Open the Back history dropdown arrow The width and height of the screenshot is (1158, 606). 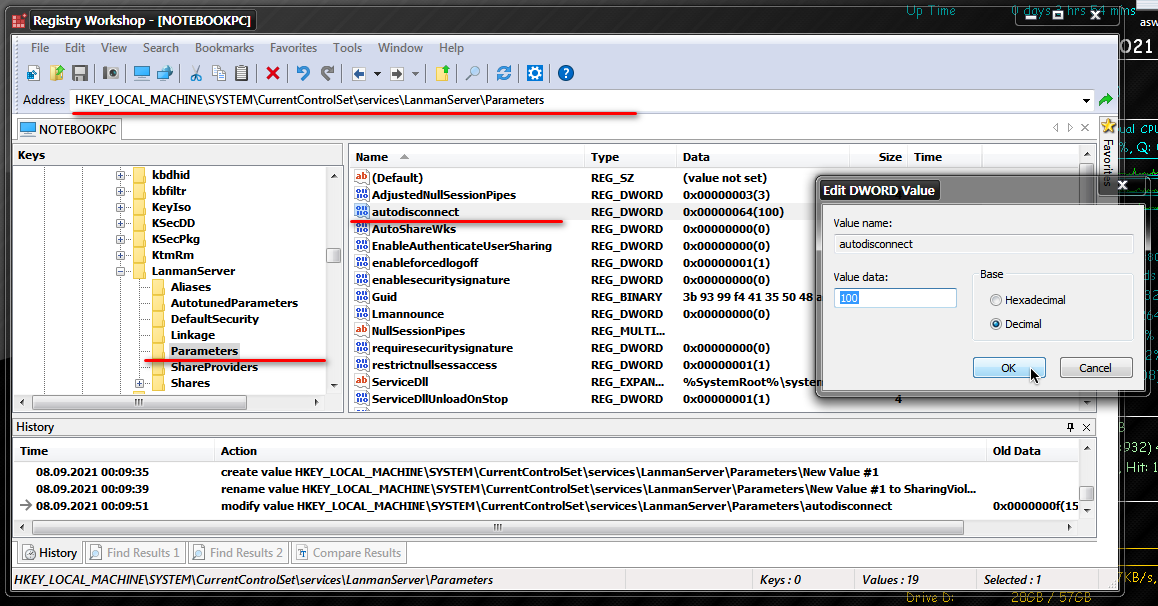point(377,74)
